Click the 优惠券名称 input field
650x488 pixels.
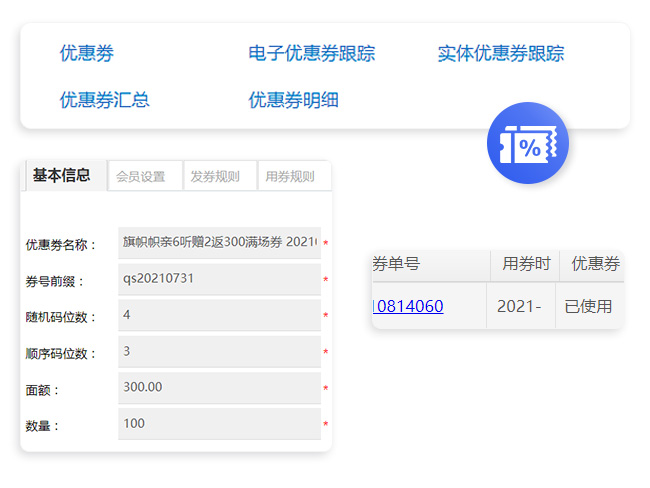click(x=219, y=243)
